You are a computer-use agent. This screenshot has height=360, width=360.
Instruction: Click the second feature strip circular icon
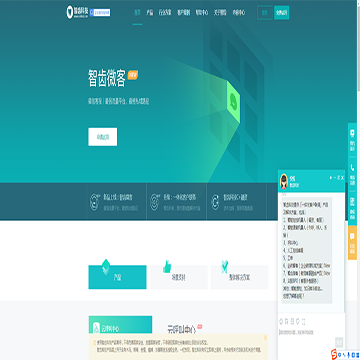155,202
